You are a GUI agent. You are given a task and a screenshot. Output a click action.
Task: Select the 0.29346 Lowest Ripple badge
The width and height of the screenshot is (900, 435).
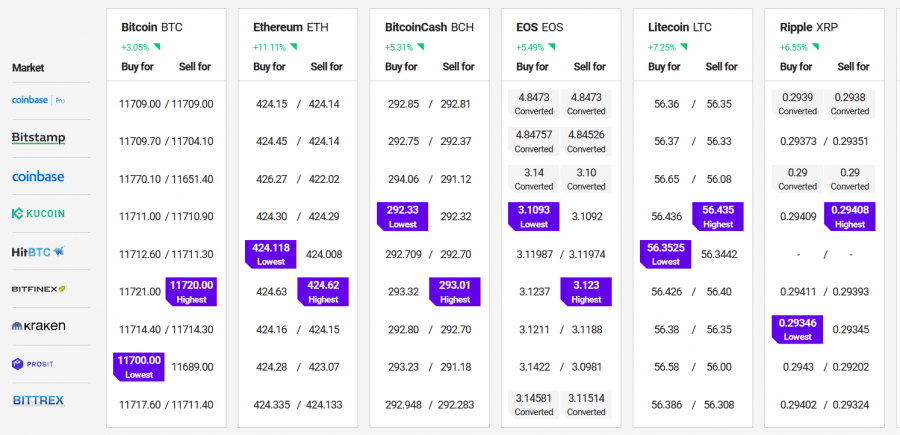point(797,329)
